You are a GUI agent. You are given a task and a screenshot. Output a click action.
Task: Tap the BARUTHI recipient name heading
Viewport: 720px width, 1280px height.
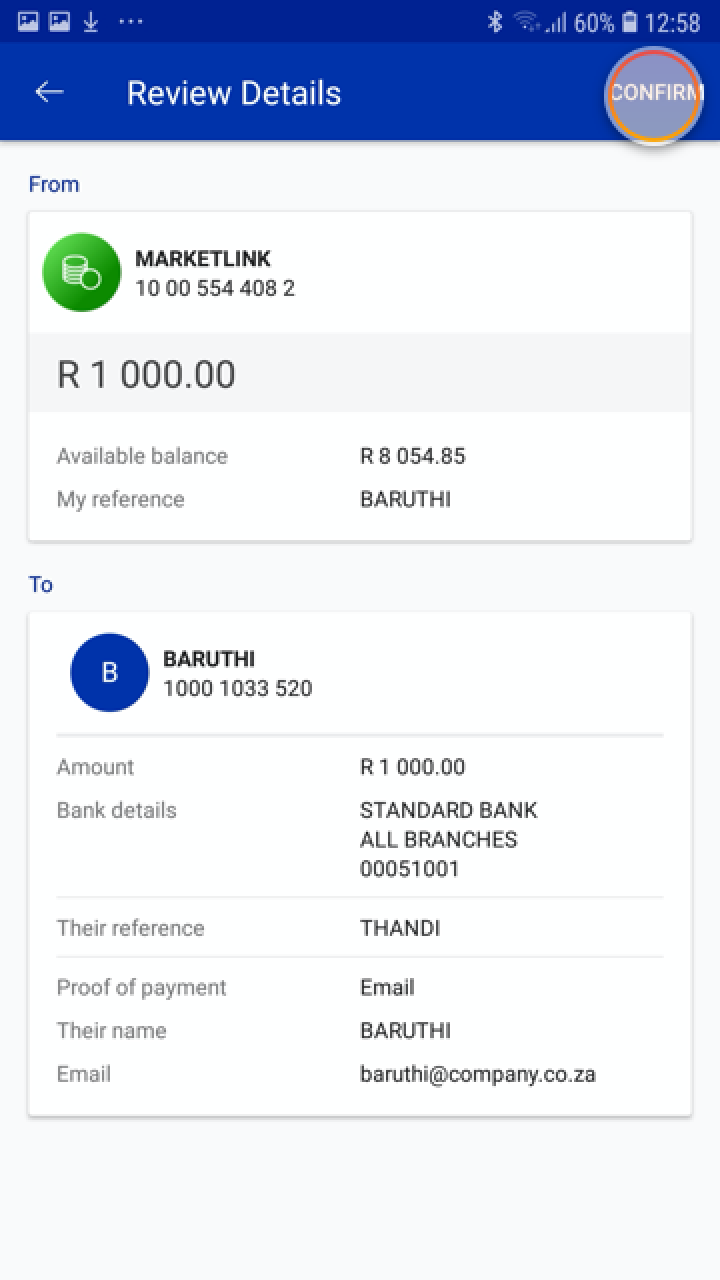[x=209, y=659]
